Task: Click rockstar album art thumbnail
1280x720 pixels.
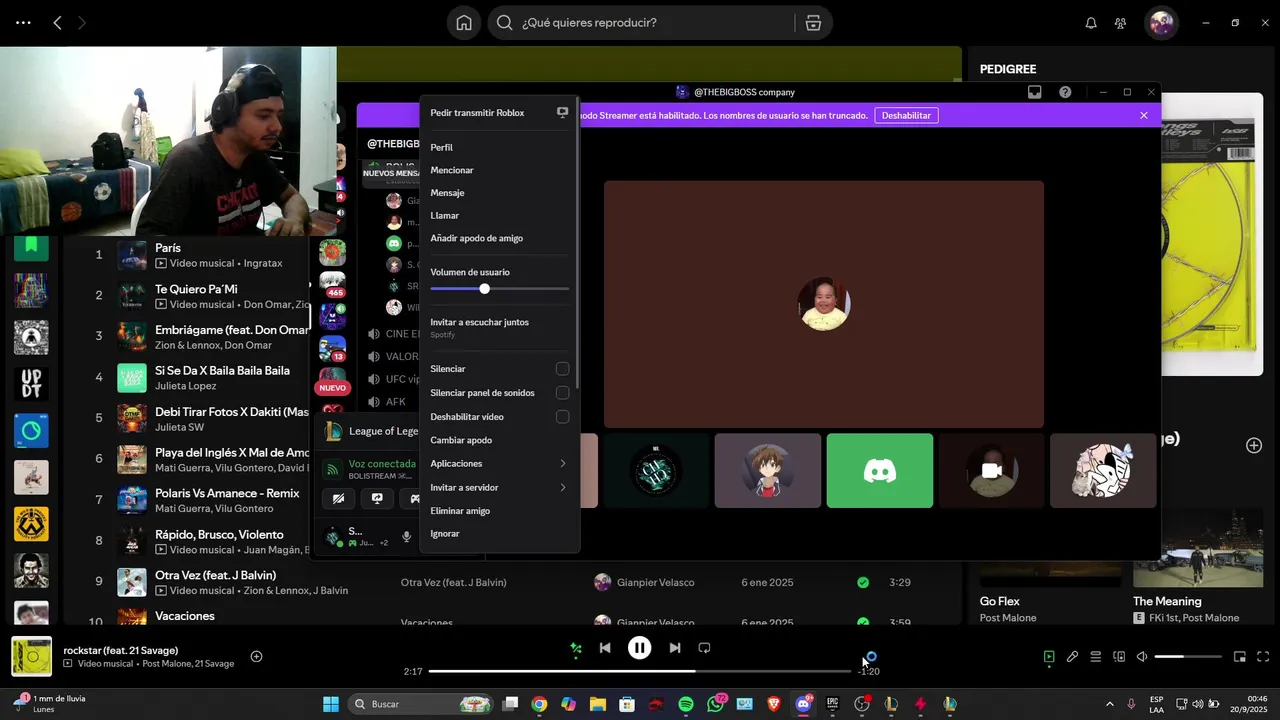Action: pos(32,656)
